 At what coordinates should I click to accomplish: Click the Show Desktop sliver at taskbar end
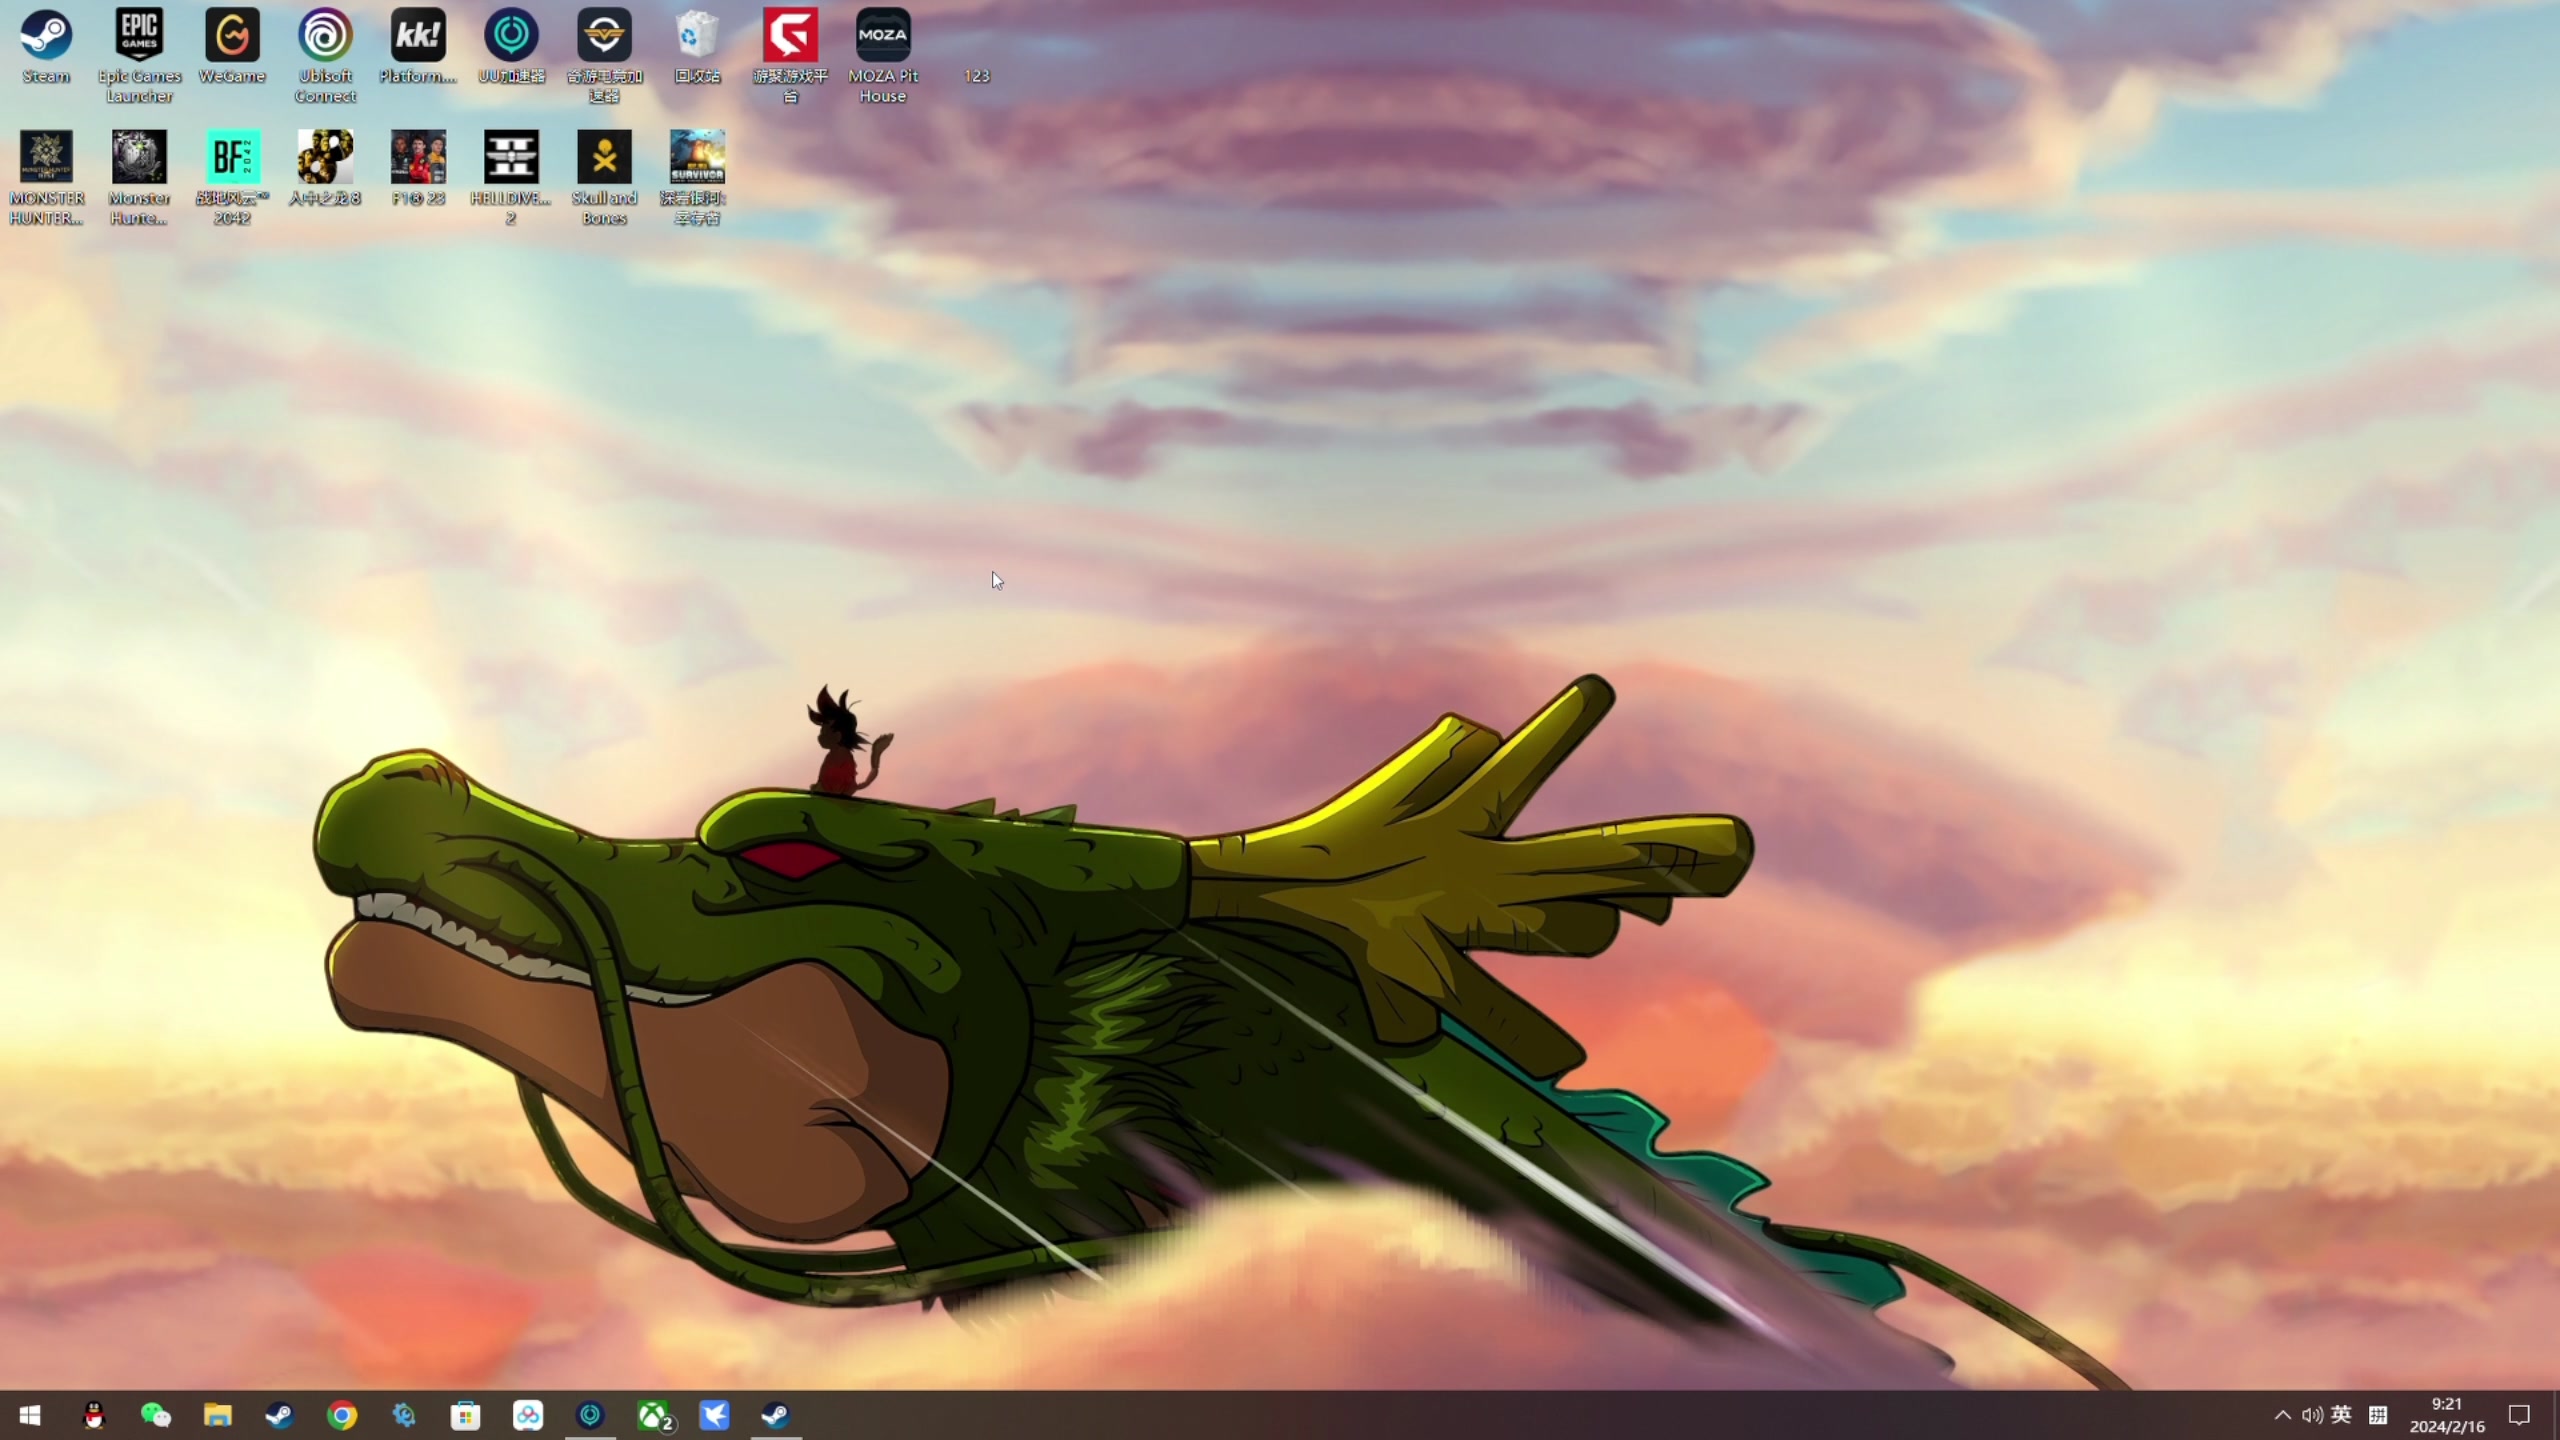(2556, 1415)
